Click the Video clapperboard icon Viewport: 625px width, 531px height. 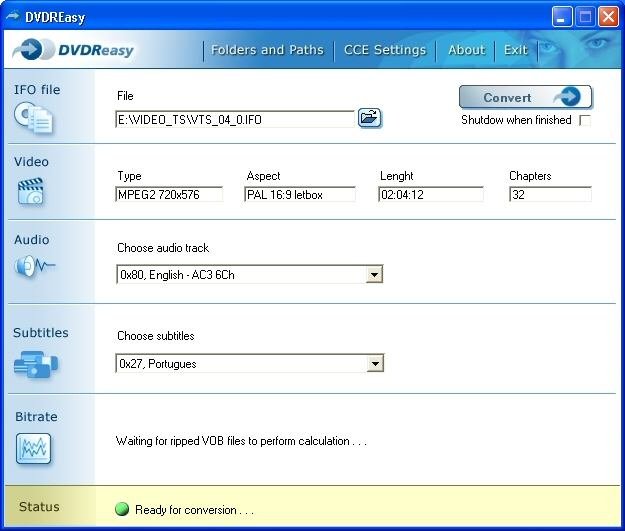(31, 192)
